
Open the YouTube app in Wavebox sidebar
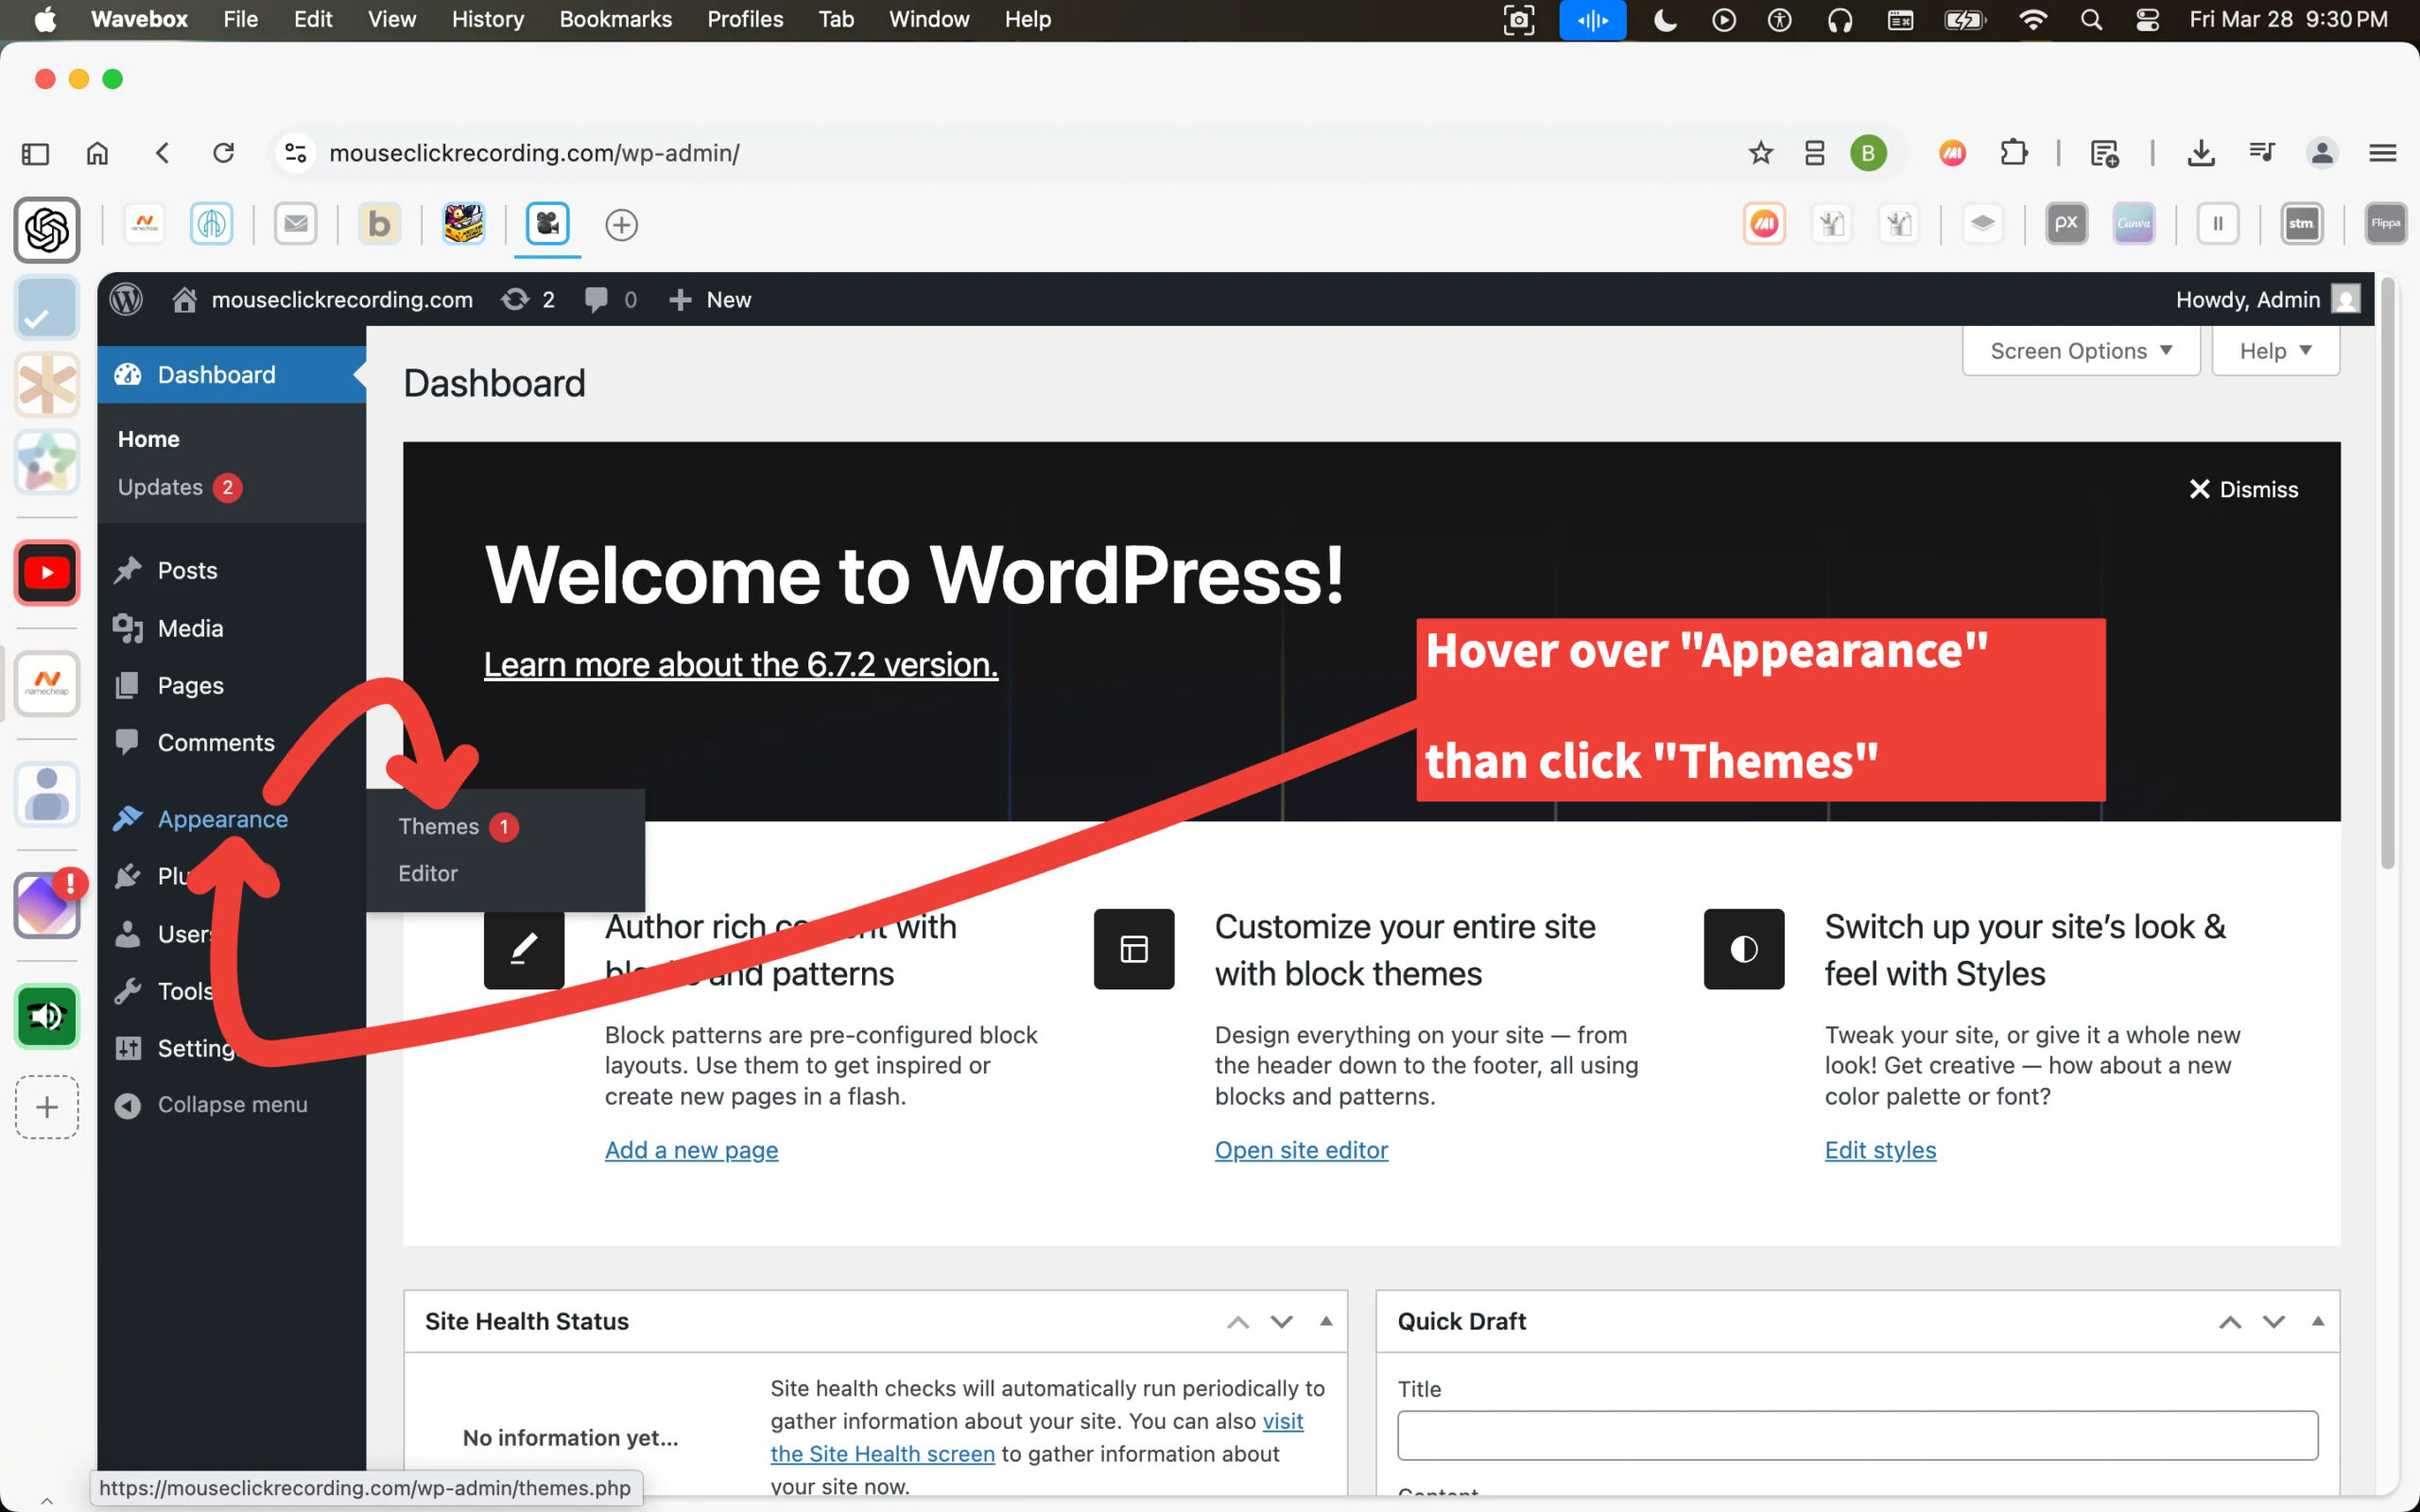46,573
